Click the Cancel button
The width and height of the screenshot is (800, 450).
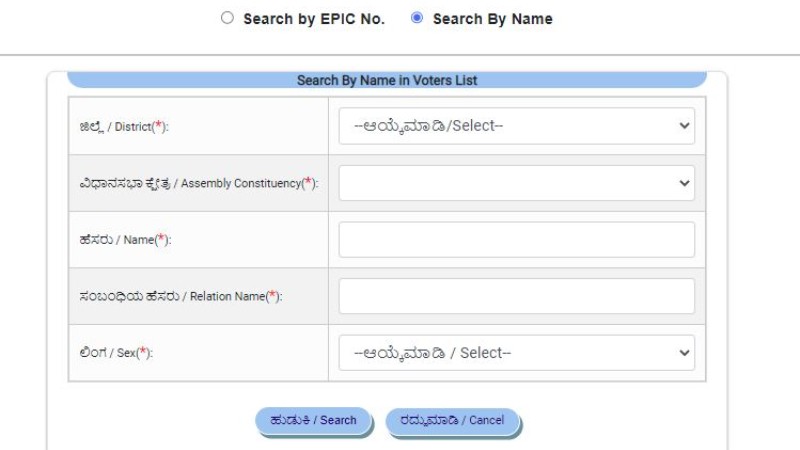coord(452,421)
